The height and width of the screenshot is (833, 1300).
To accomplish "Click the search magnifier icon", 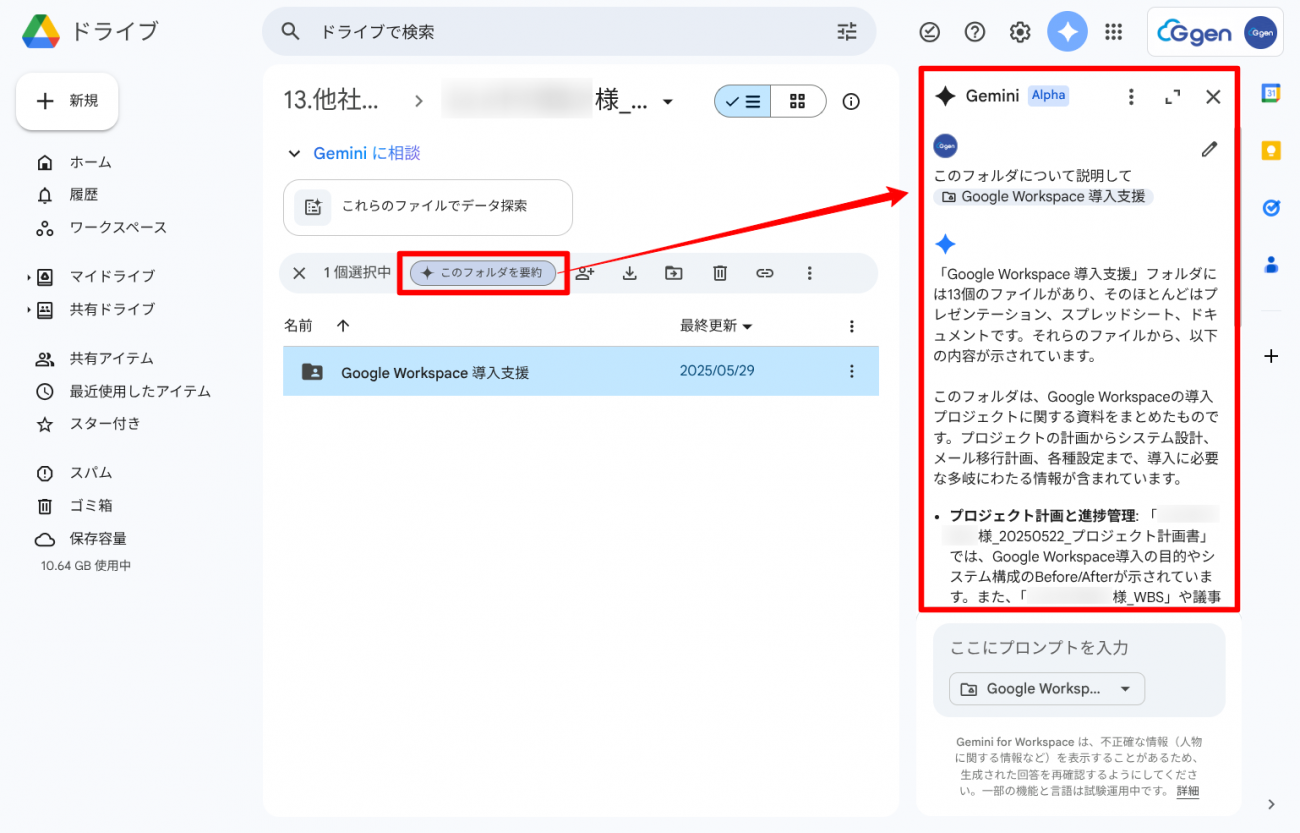I will click(291, 31).
